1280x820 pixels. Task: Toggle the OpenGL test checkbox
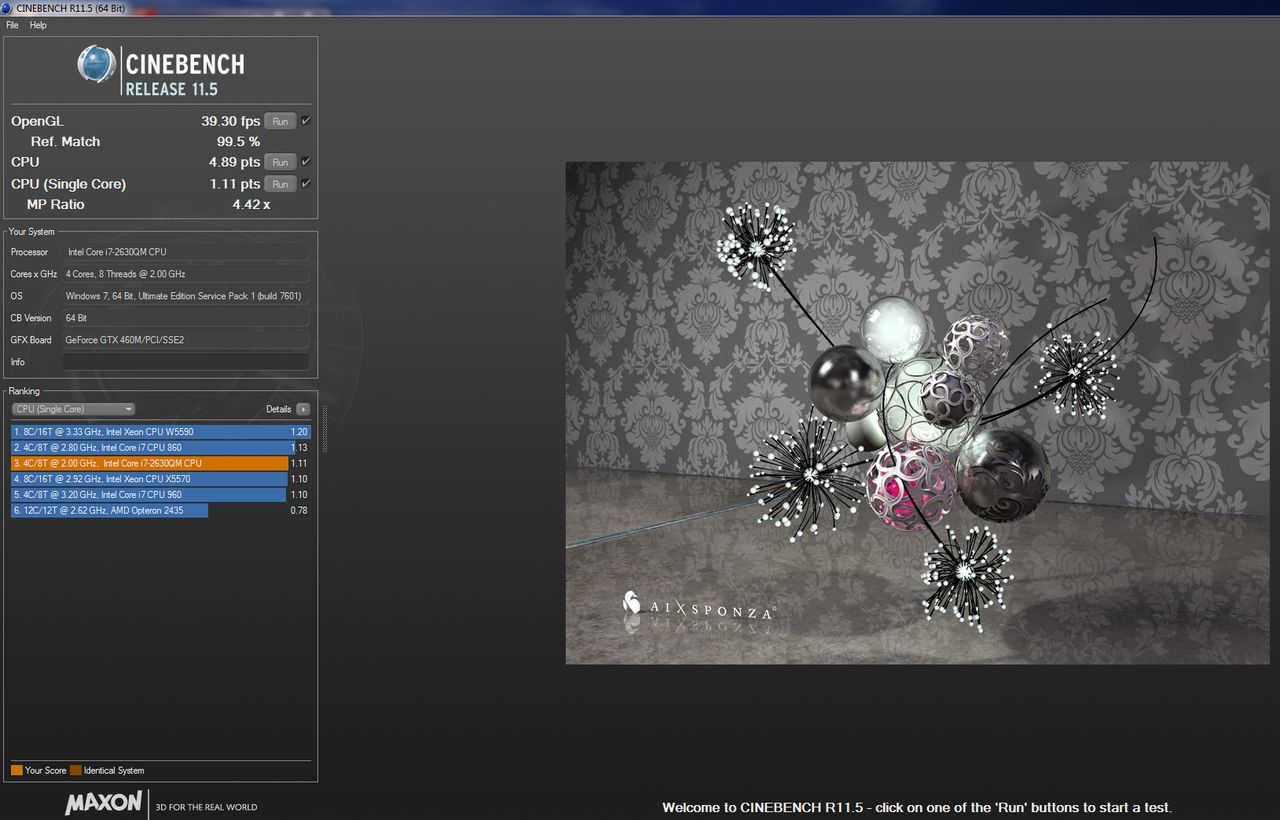click(306, 121)
